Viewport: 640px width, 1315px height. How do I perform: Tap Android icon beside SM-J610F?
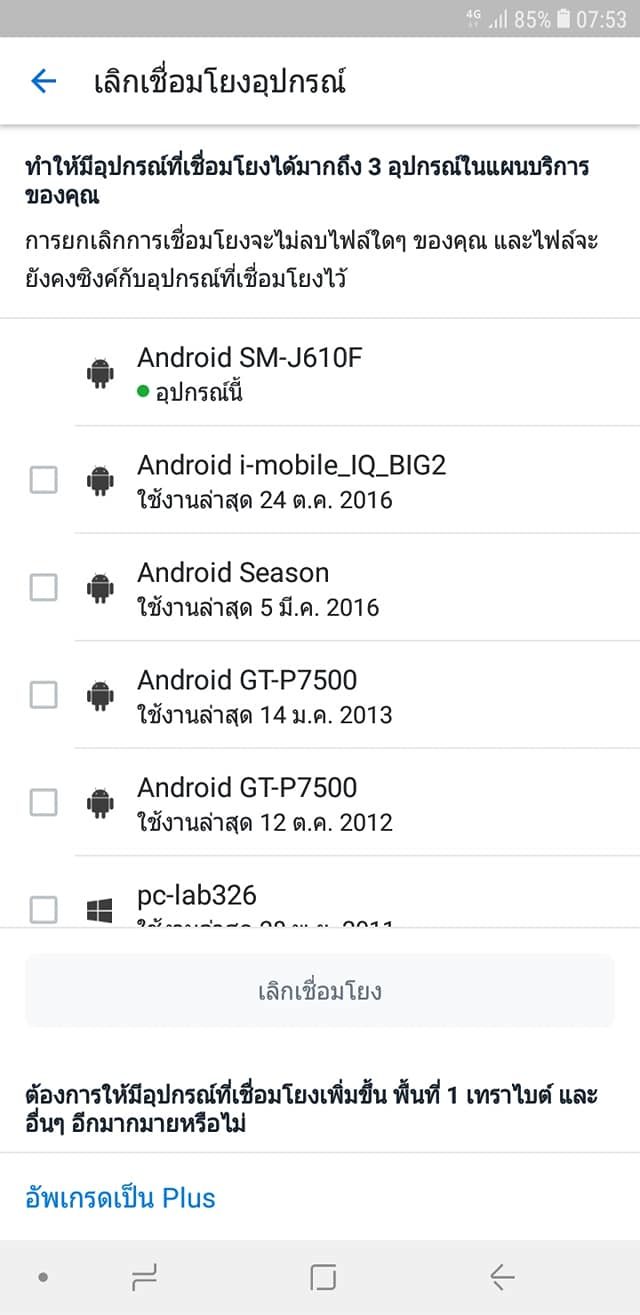click(100, 374)
